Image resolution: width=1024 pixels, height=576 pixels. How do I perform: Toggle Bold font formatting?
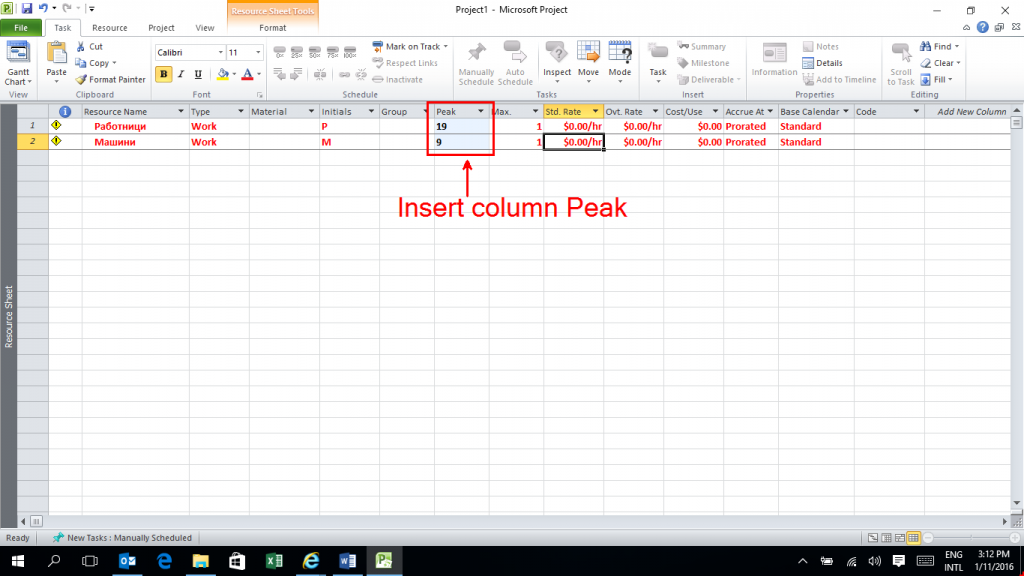(x=163, y=74)
